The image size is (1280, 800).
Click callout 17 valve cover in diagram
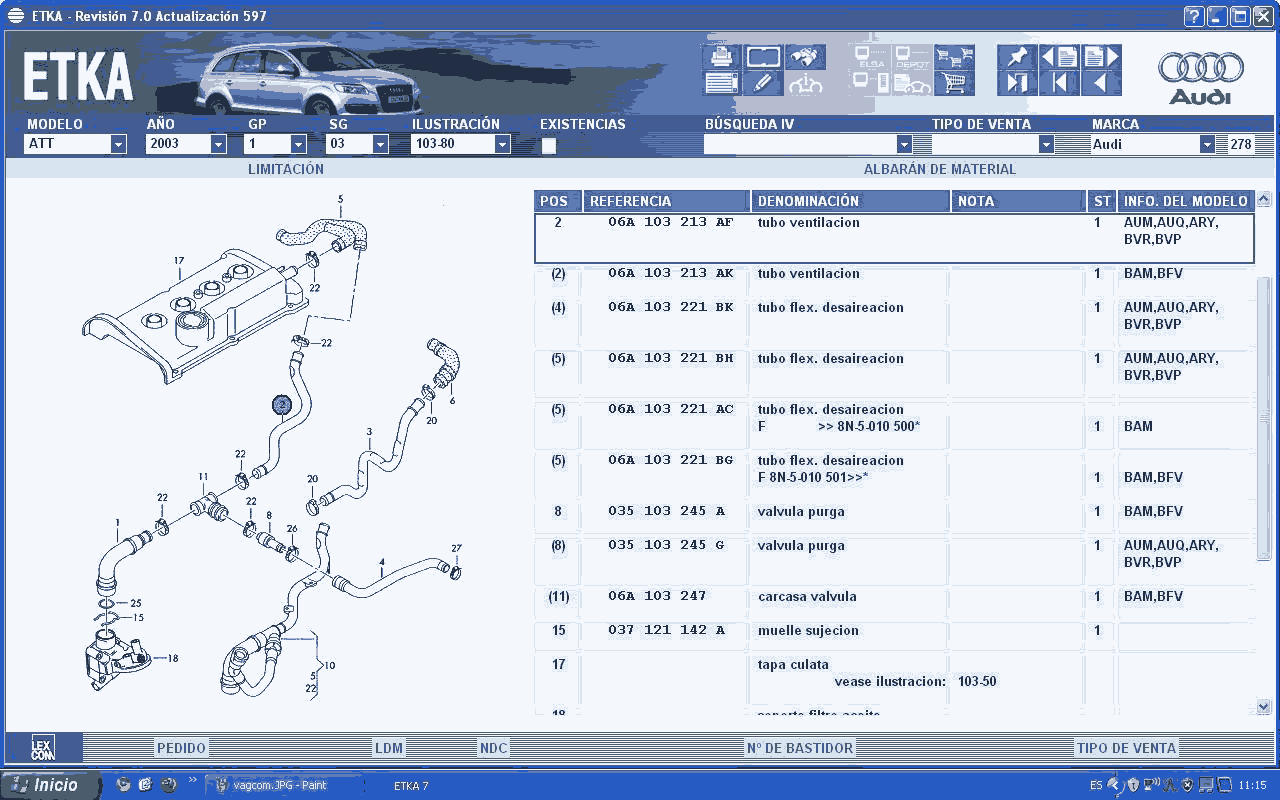(179, 261)
